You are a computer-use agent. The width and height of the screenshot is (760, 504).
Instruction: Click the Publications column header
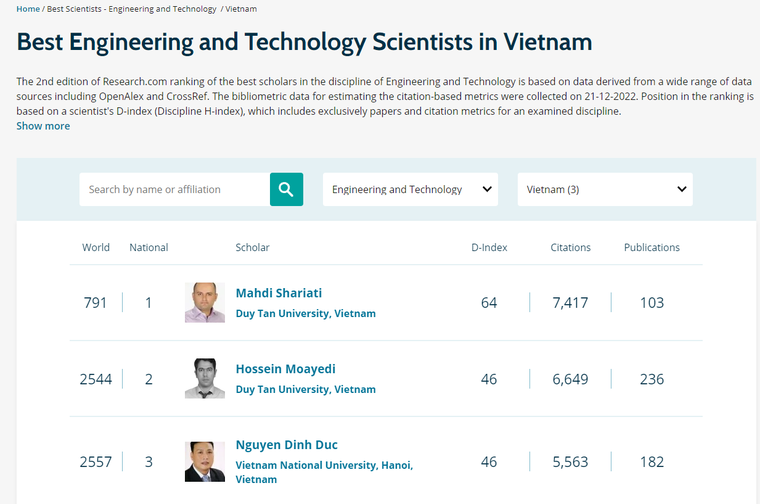point(651,247)
